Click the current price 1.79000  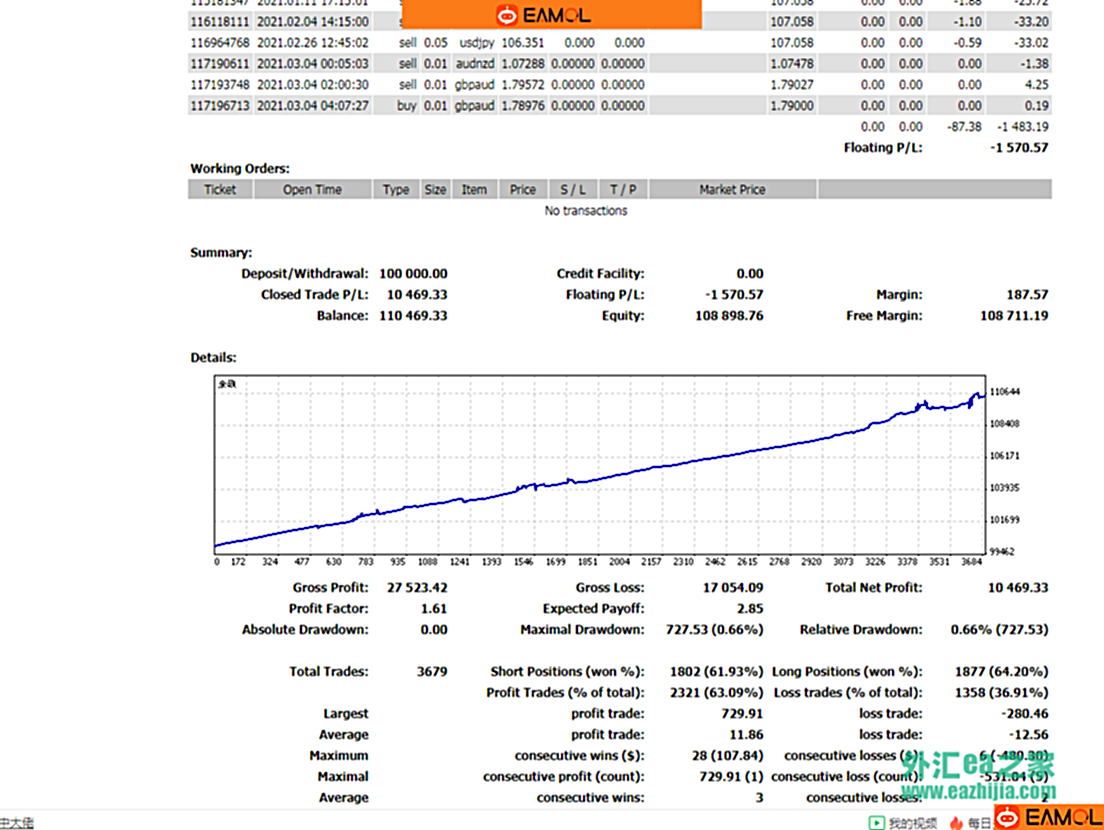point(792,106)
